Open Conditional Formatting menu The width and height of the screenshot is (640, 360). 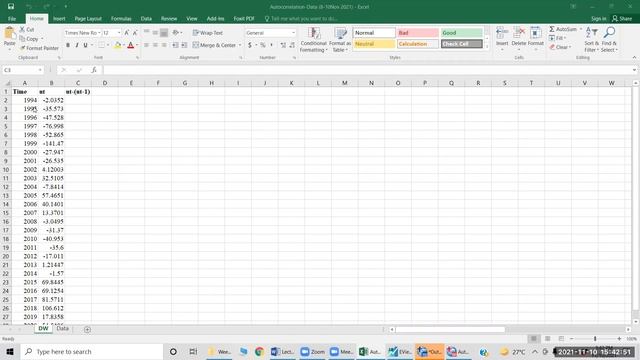click(x=313, y=40)
